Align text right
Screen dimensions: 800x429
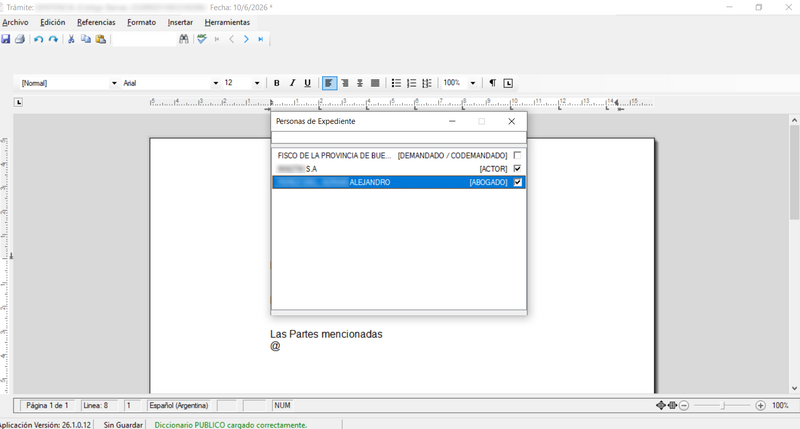coord(345,83)
